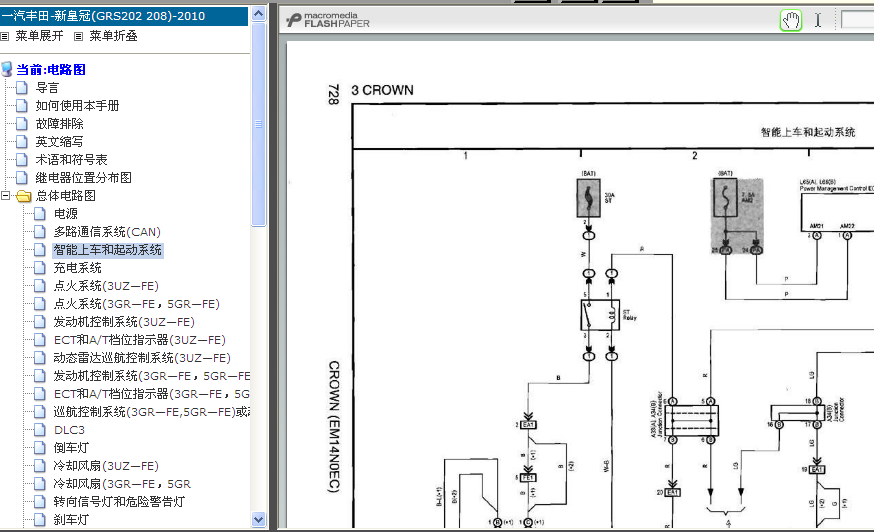Click page icon next to 电源
The height and width of the screenshot is (532, 874).
tap(40, 214)
